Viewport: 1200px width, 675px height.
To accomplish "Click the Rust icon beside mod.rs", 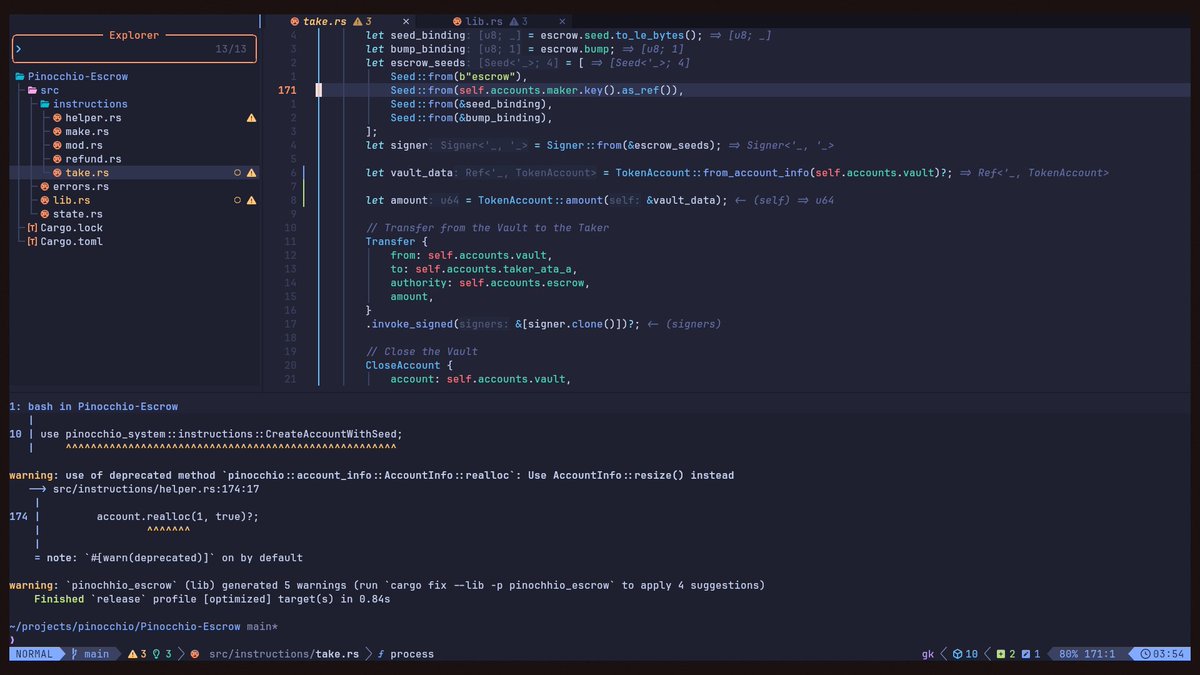I will pos(57,146).
